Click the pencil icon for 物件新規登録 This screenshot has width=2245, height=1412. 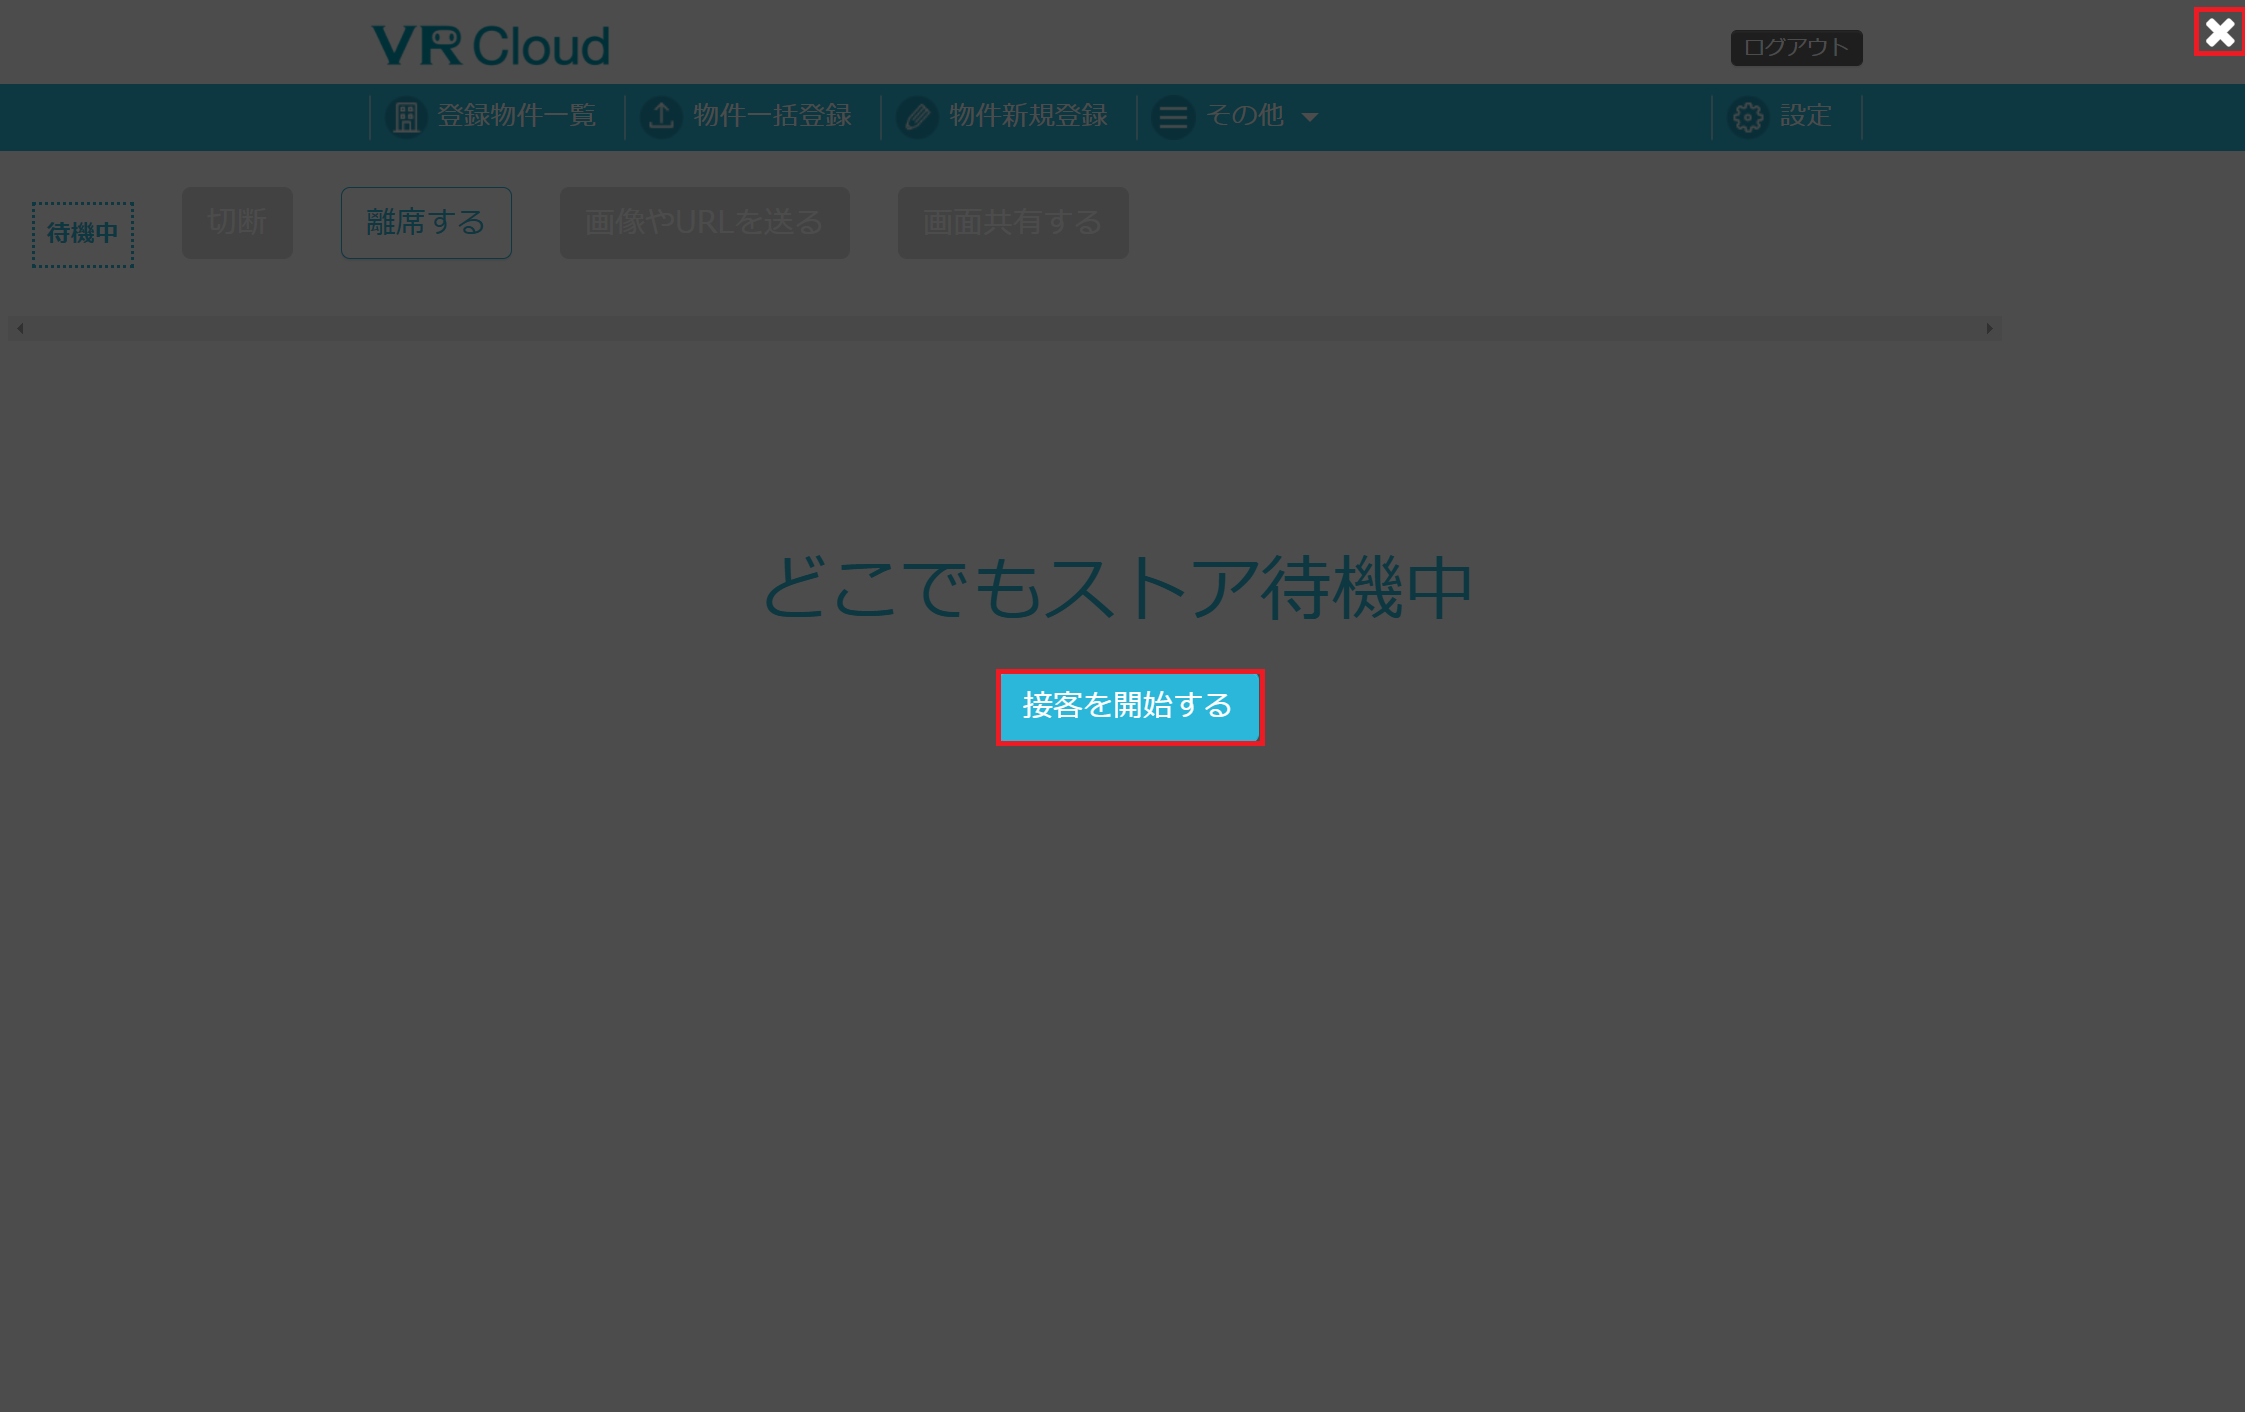click(917, 117)
